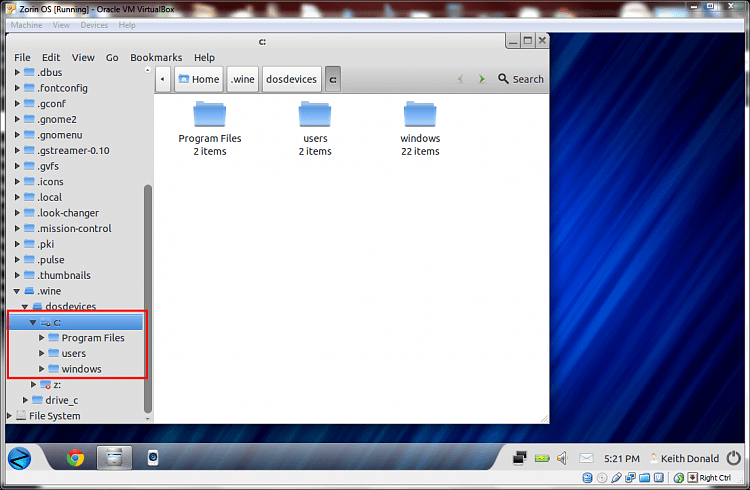
Task: Open VirtualBox Machine menu
Action: click(26, 25)
